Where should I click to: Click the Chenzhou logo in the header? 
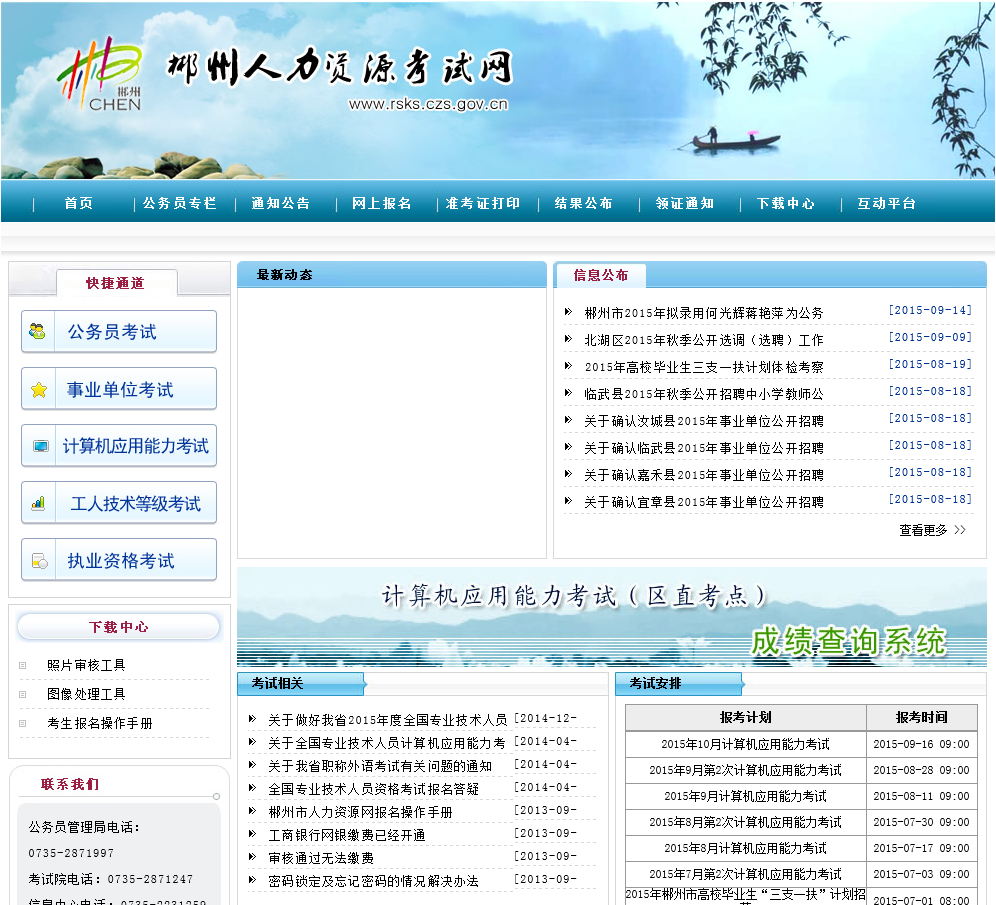(100, 74)
